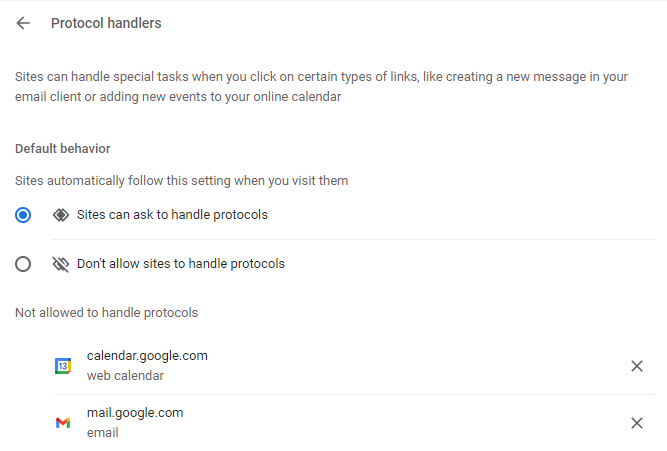667x451 pixels.
Task: Click the 'email' protocol description
Action: pyautogui.click(x=102, y=433)
